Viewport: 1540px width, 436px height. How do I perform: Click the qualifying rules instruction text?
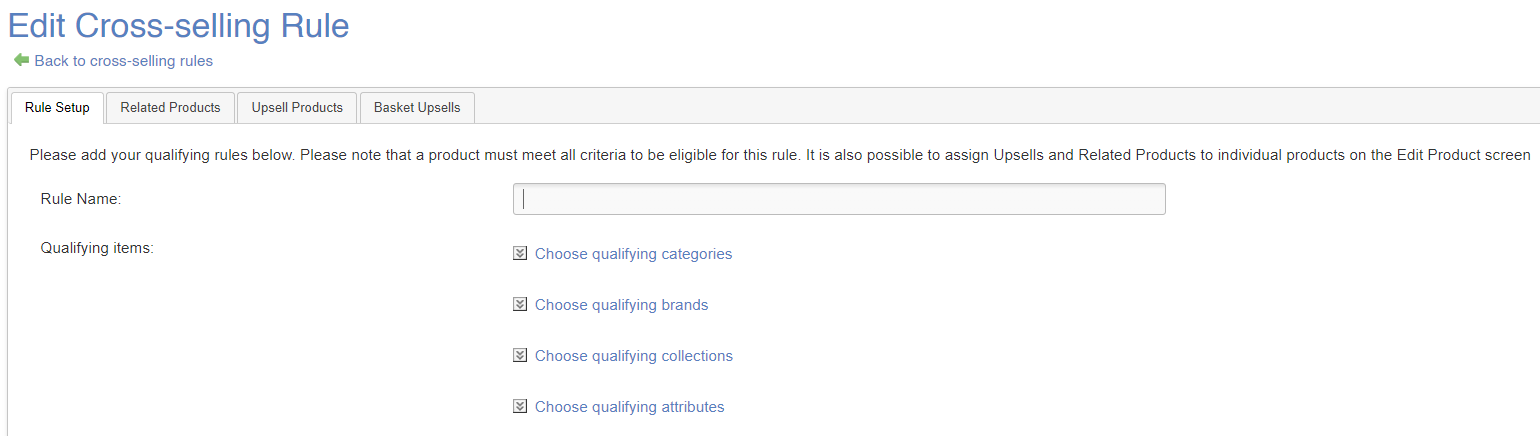[x=779, y=155]
